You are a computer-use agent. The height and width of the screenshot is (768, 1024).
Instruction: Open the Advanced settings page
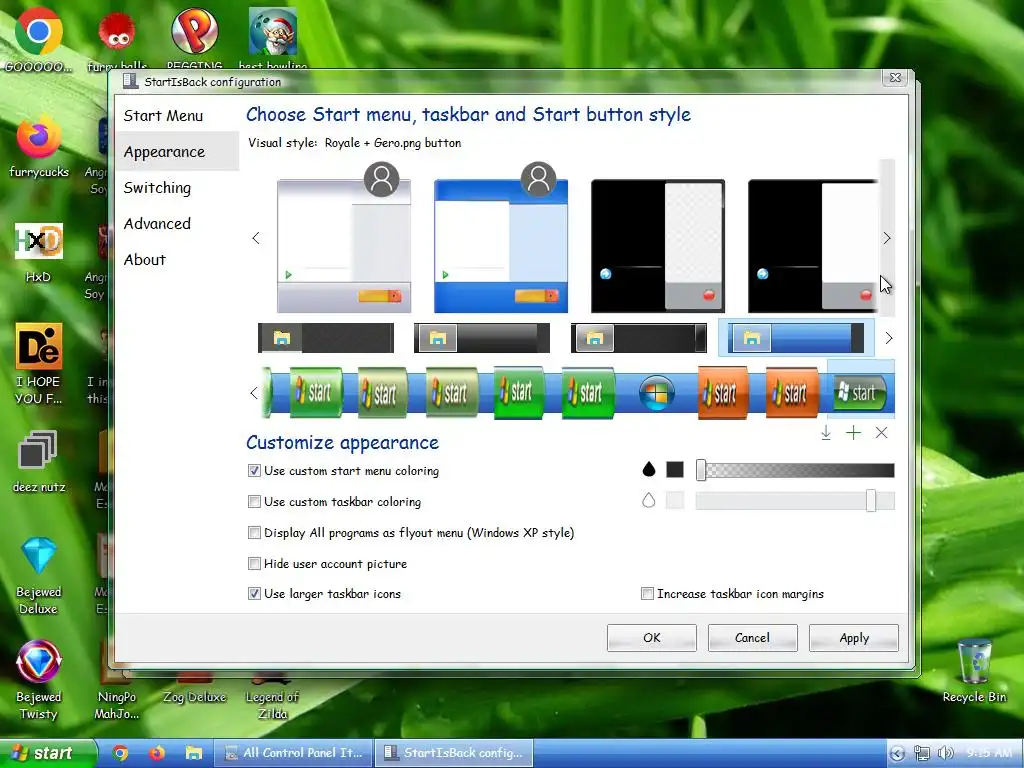click(x=157, y=223)
